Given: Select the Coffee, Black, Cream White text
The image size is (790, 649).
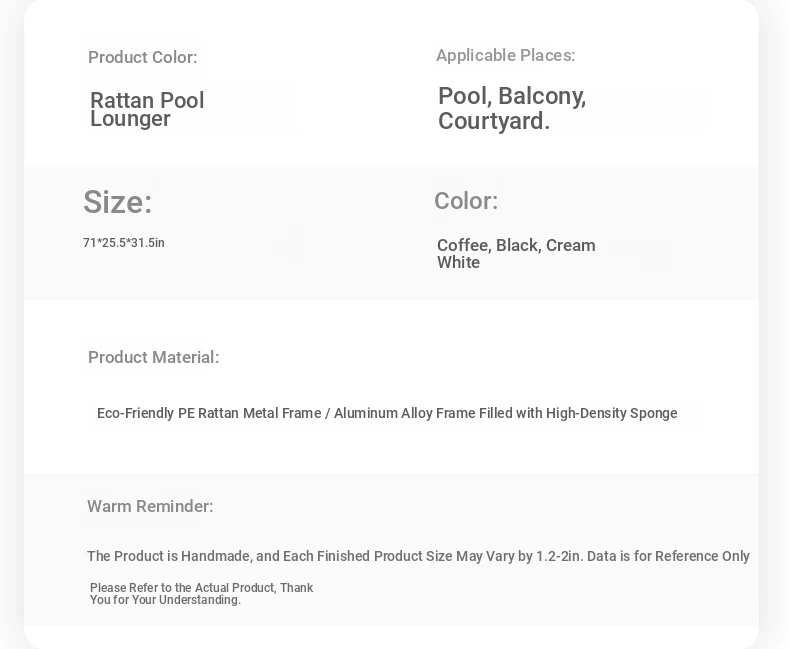Looking at the screenshot, I should 516,253.
